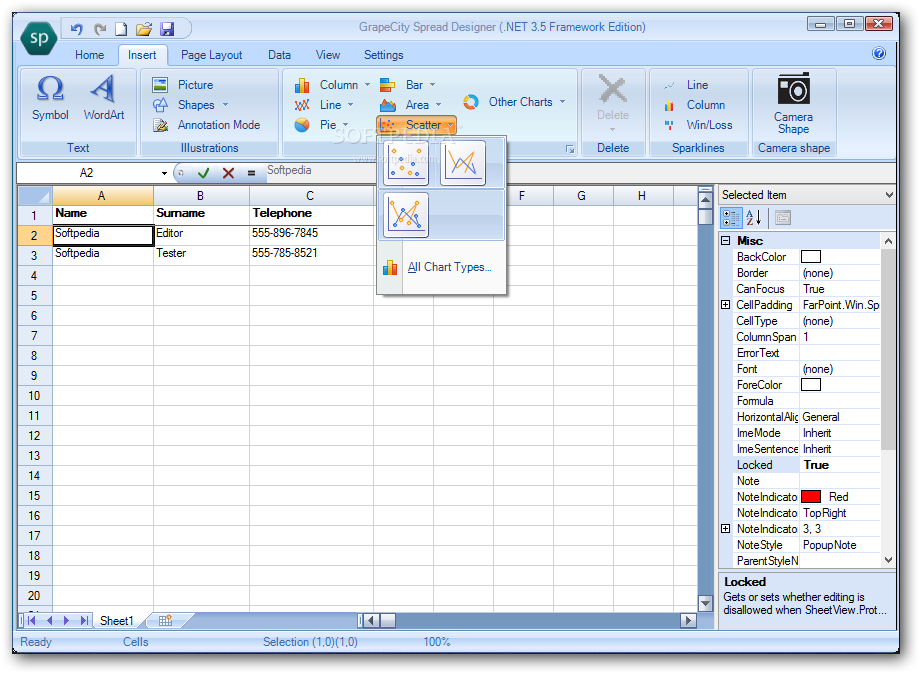Viewport: 920px width, 674px height.
Task: Click the horizontal scrollbar right arrow
Action: click(x=688, y=621)
